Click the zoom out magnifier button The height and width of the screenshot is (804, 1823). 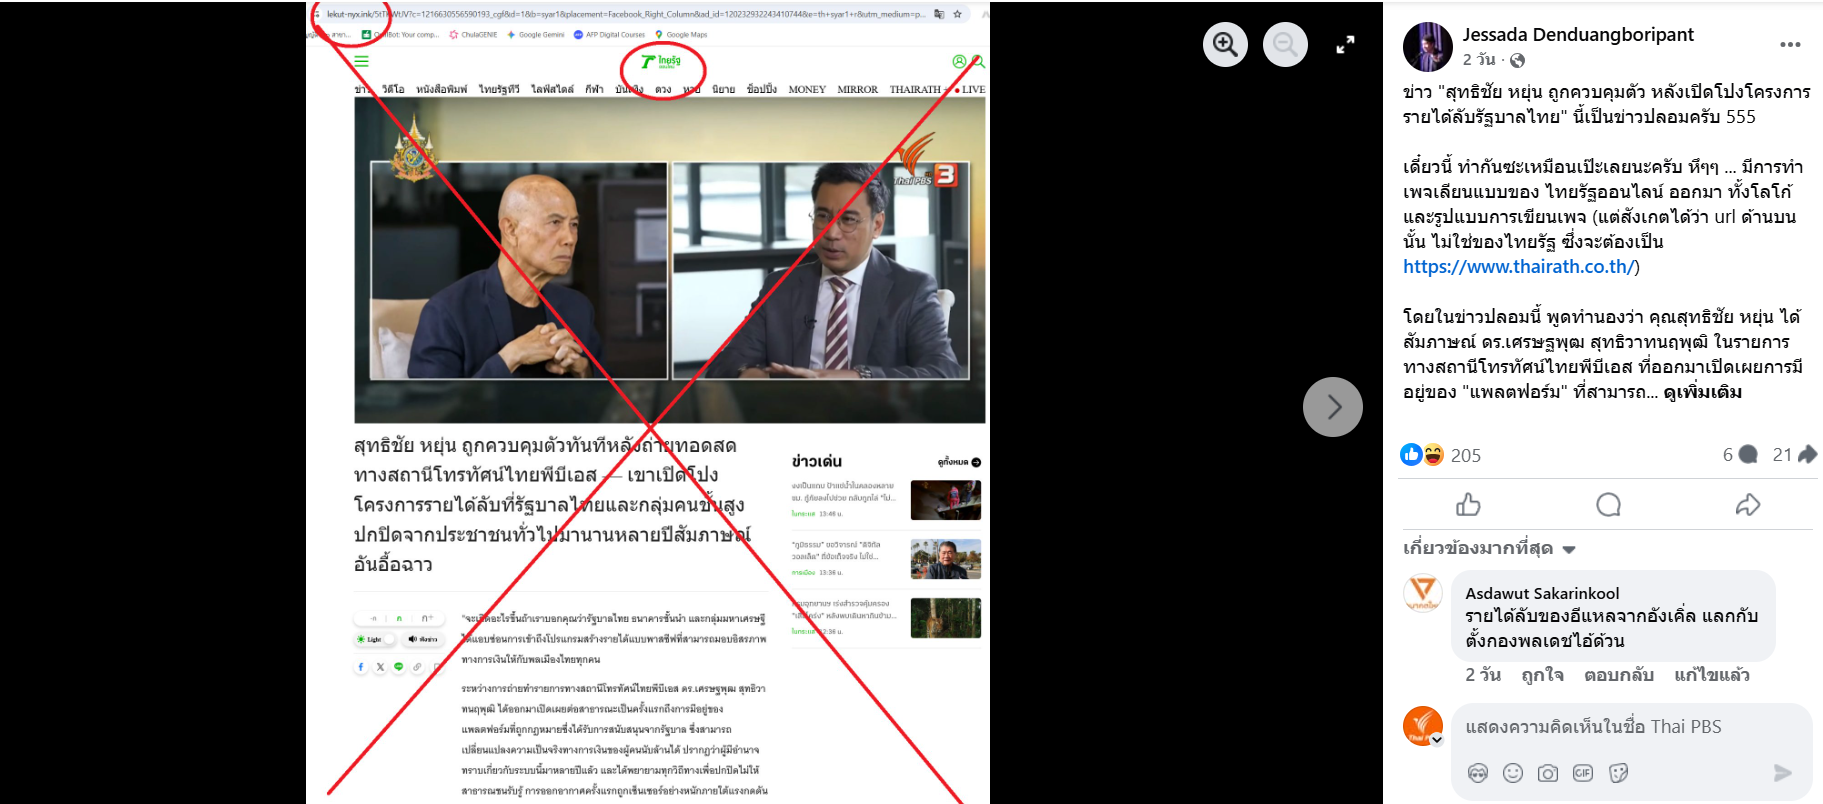point(1285,44)
